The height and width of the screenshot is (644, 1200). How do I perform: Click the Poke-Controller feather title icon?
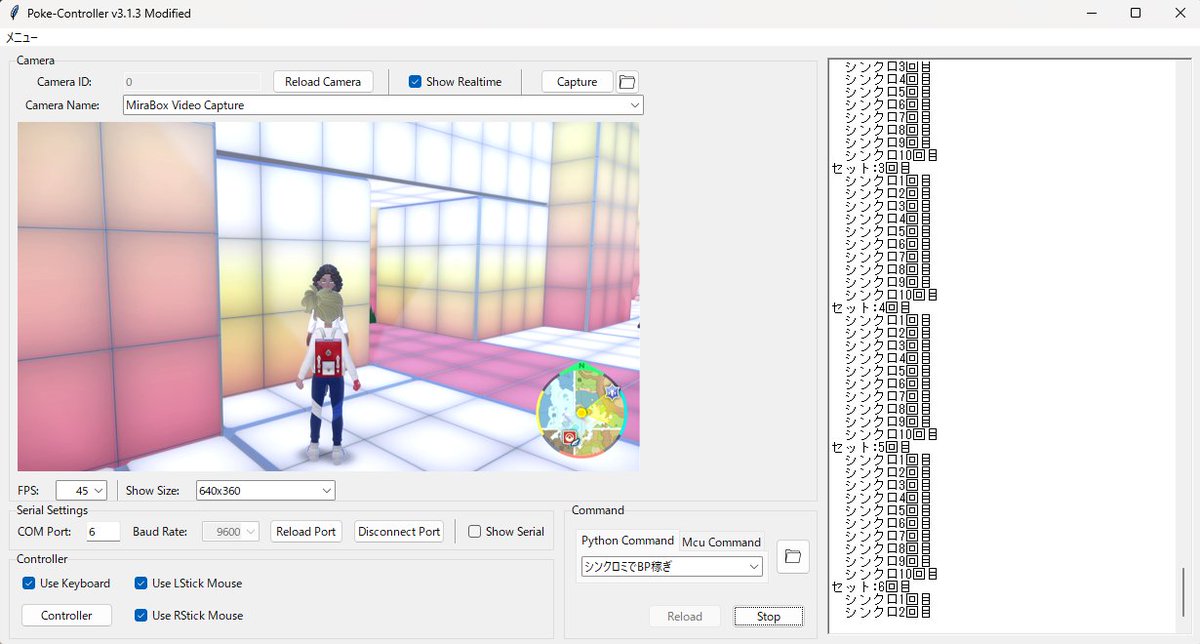[x=15, y=13]
